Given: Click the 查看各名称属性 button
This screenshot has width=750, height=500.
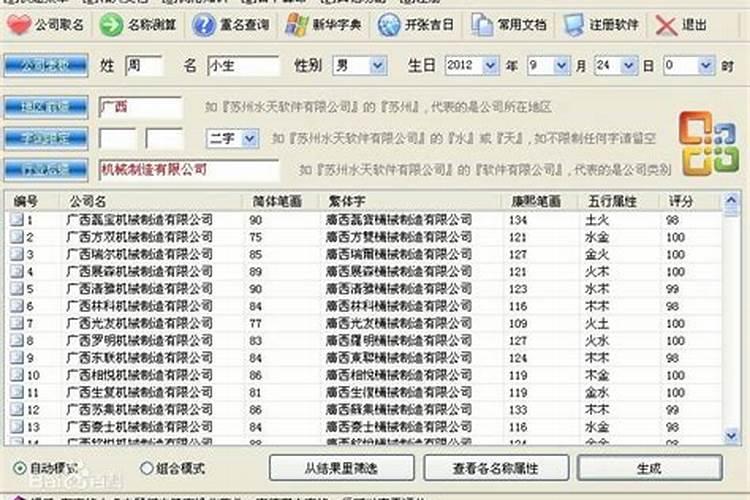Looking at the screenshot, I should [496, 468].
